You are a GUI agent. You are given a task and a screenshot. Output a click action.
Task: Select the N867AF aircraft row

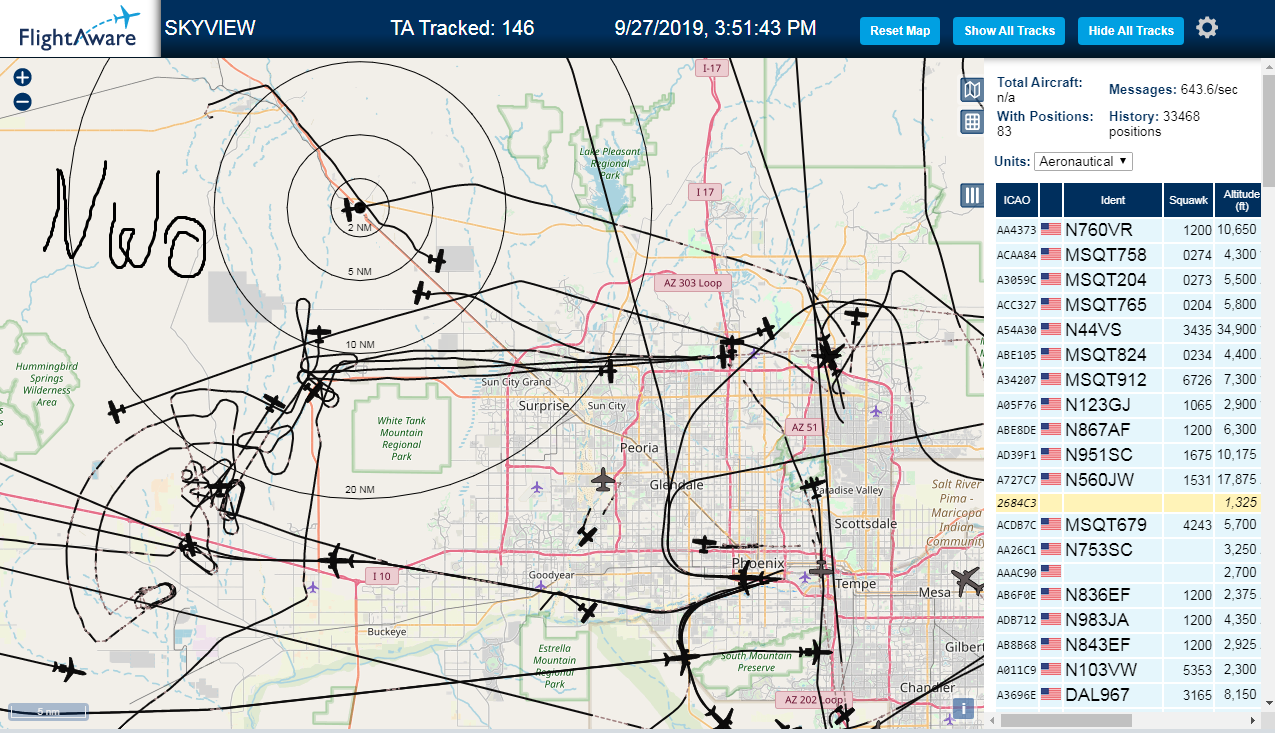[1128, 429]
